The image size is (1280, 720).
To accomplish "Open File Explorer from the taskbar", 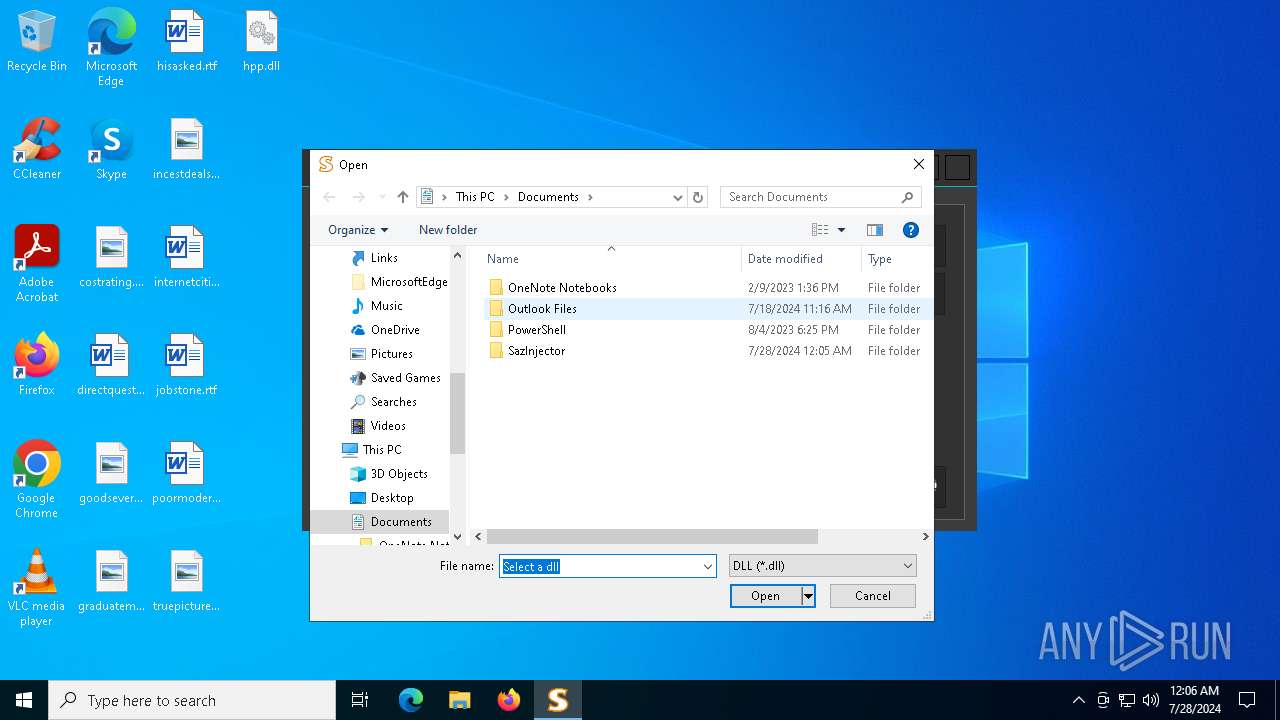I will 459,700.
